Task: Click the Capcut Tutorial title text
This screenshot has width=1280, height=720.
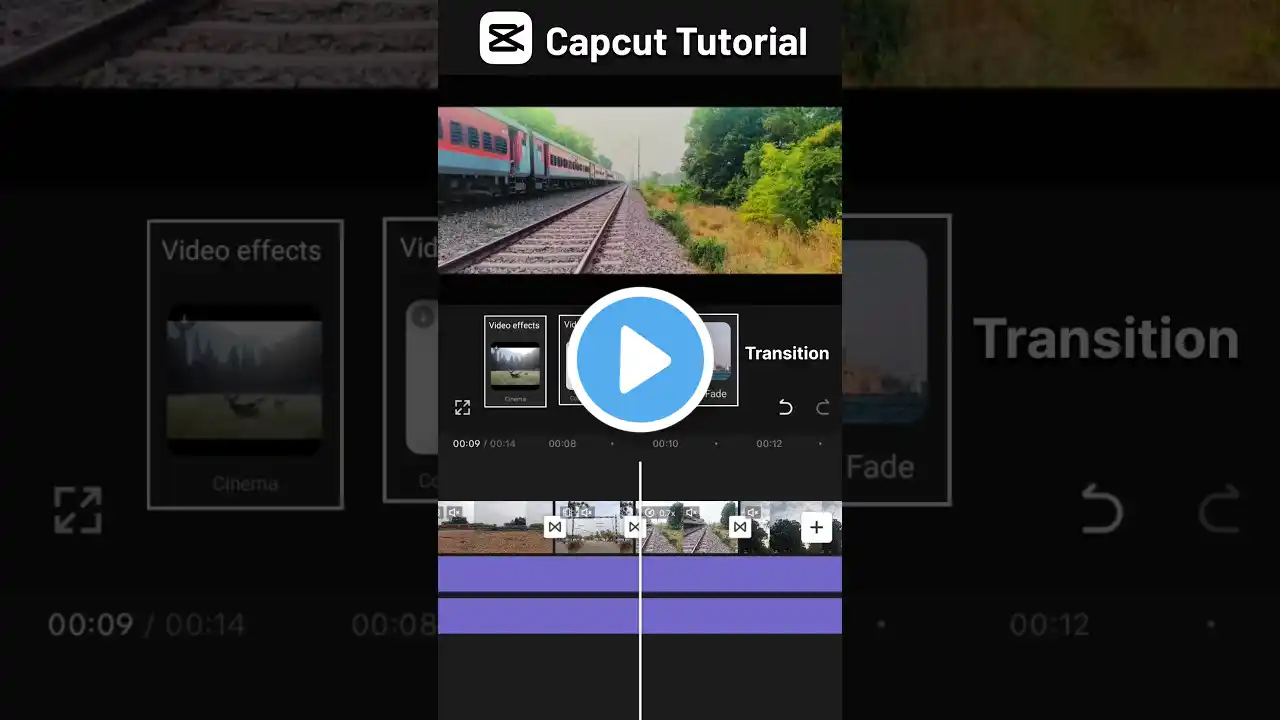Action: 676,42
